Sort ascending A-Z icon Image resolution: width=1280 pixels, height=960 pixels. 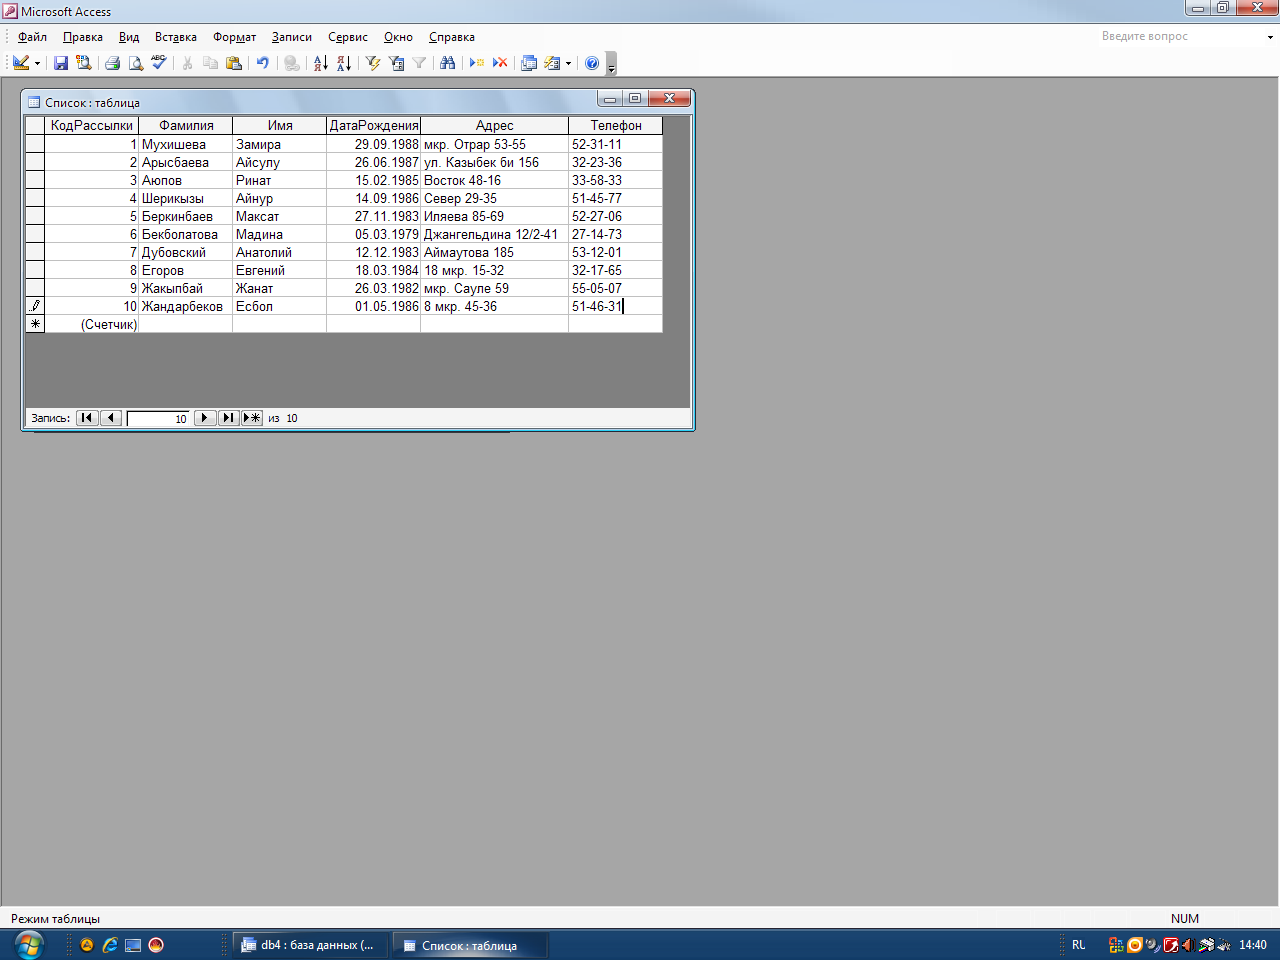(x=320, y=63)
